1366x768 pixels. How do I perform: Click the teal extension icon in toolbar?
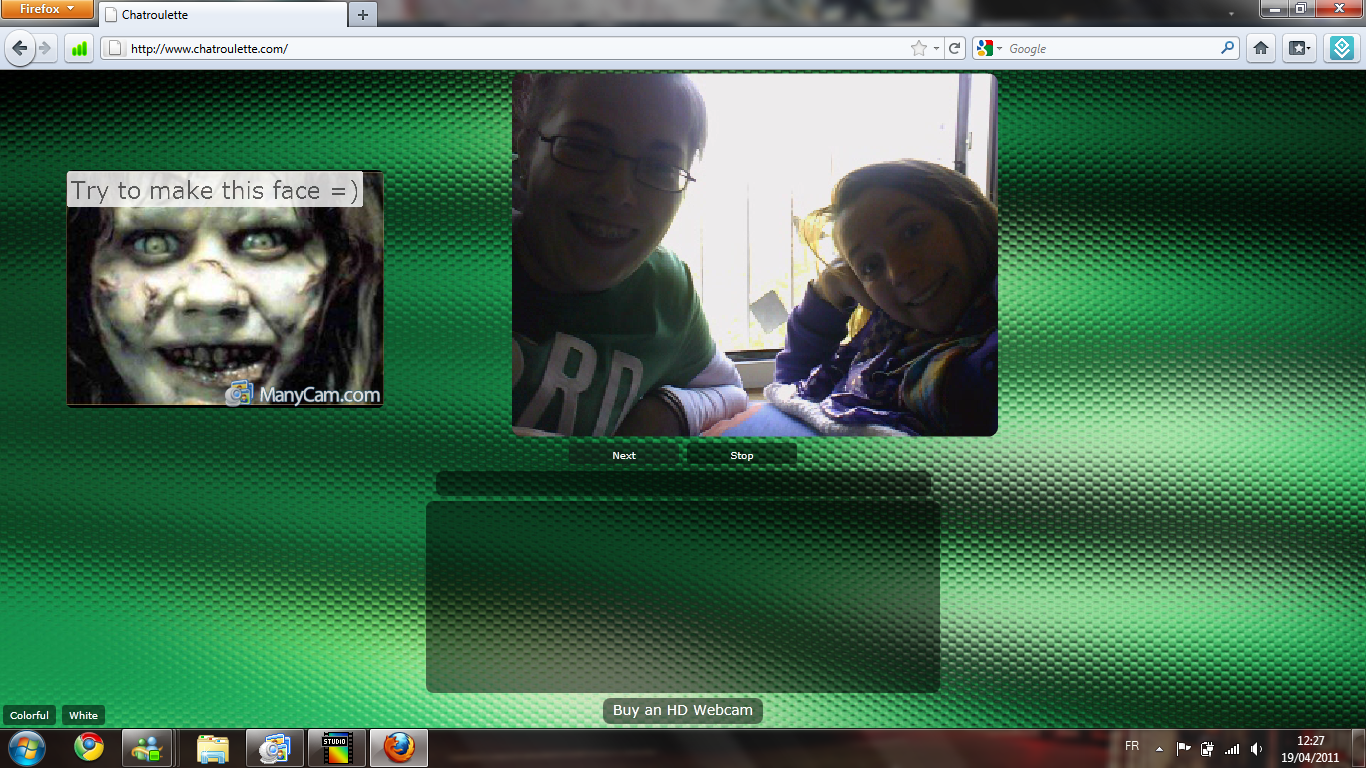(x=1341, y=48)
